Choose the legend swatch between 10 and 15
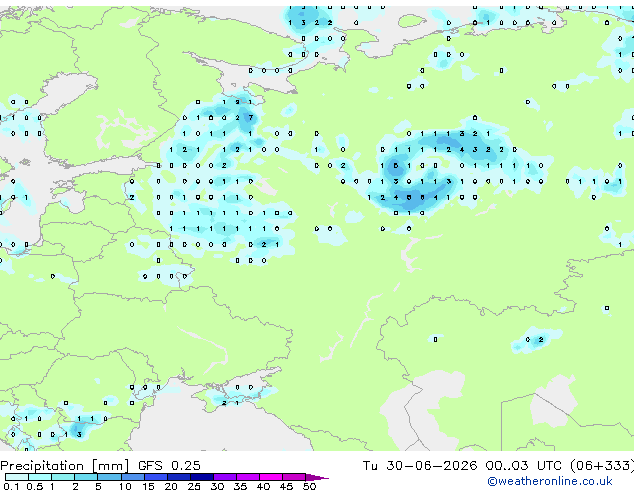The width and height of the screenshot is (634, 490). (x=132, y=477)
